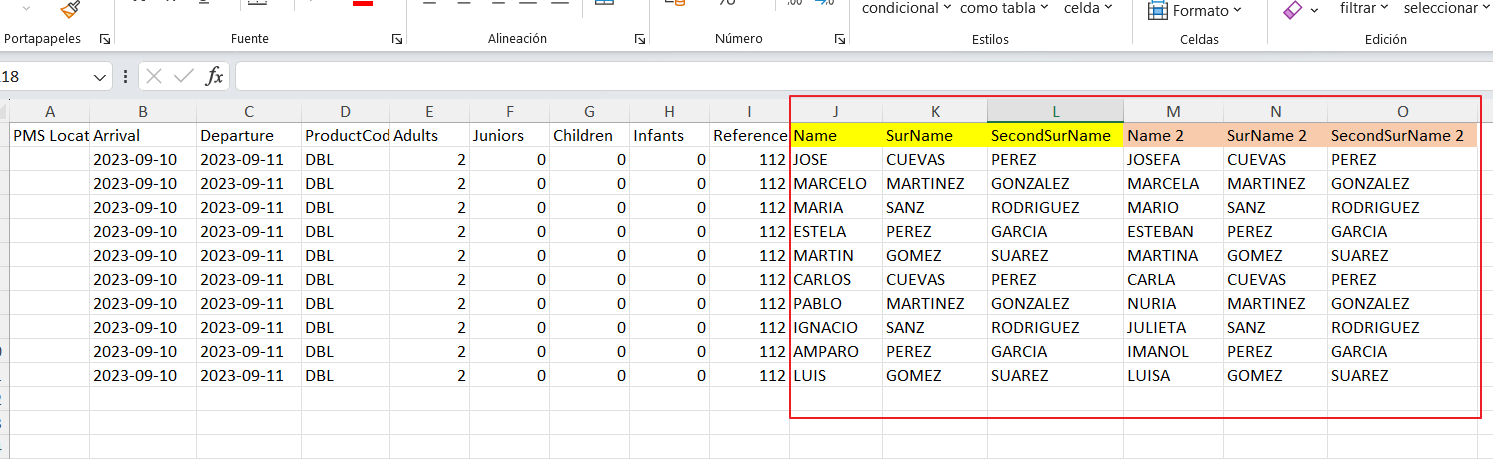Open Fuente dialog launcher
This screenshot has width=1493, height=459.
coord(397,39)
